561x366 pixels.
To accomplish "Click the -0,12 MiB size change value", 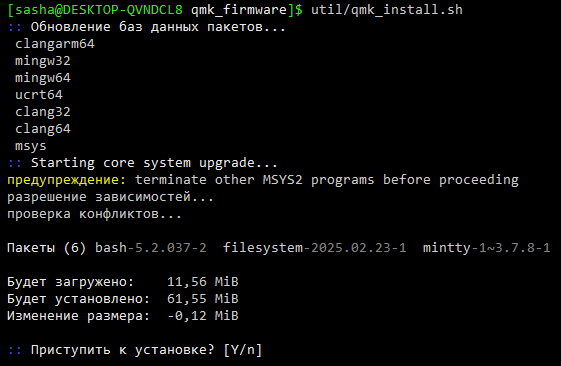I will pyautogui.click(x=203, y=316).
